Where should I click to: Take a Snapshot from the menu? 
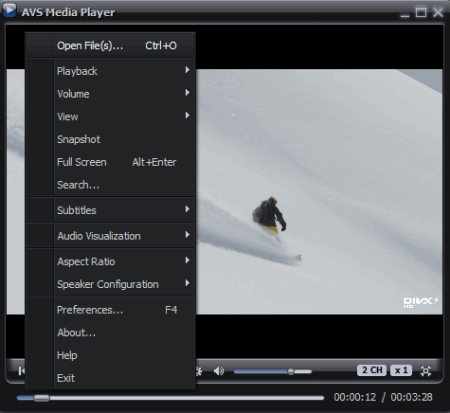click(110, 139)
